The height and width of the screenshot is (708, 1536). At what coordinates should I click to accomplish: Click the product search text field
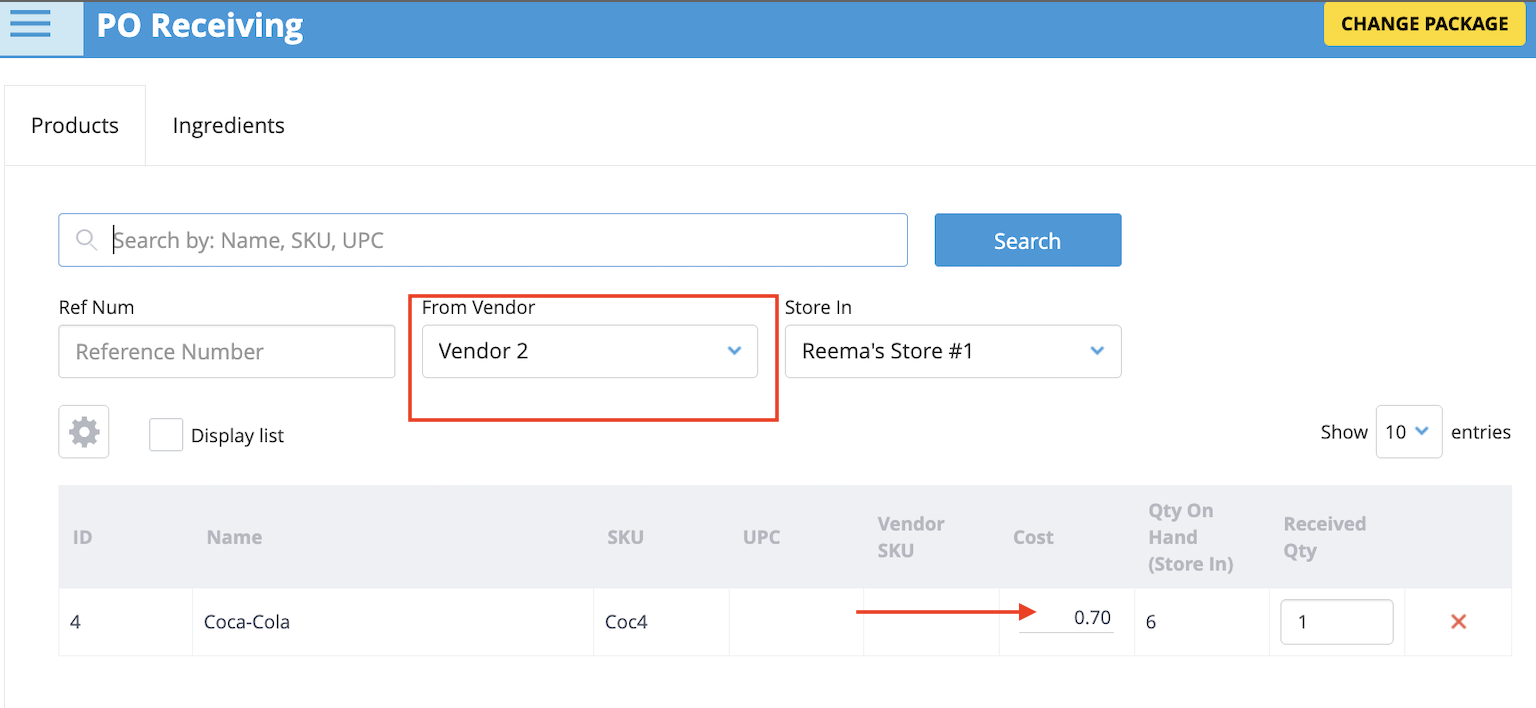(505, 240)
